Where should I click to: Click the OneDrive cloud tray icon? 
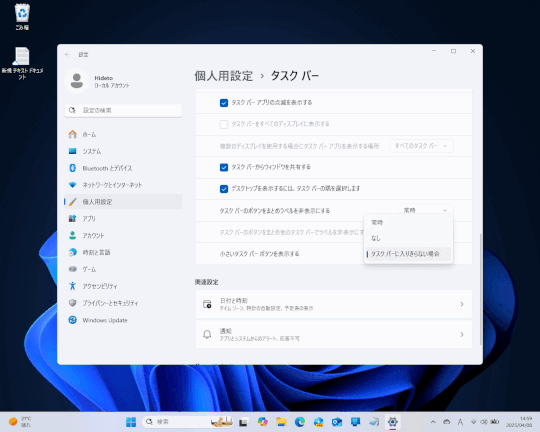coord(447,422)
